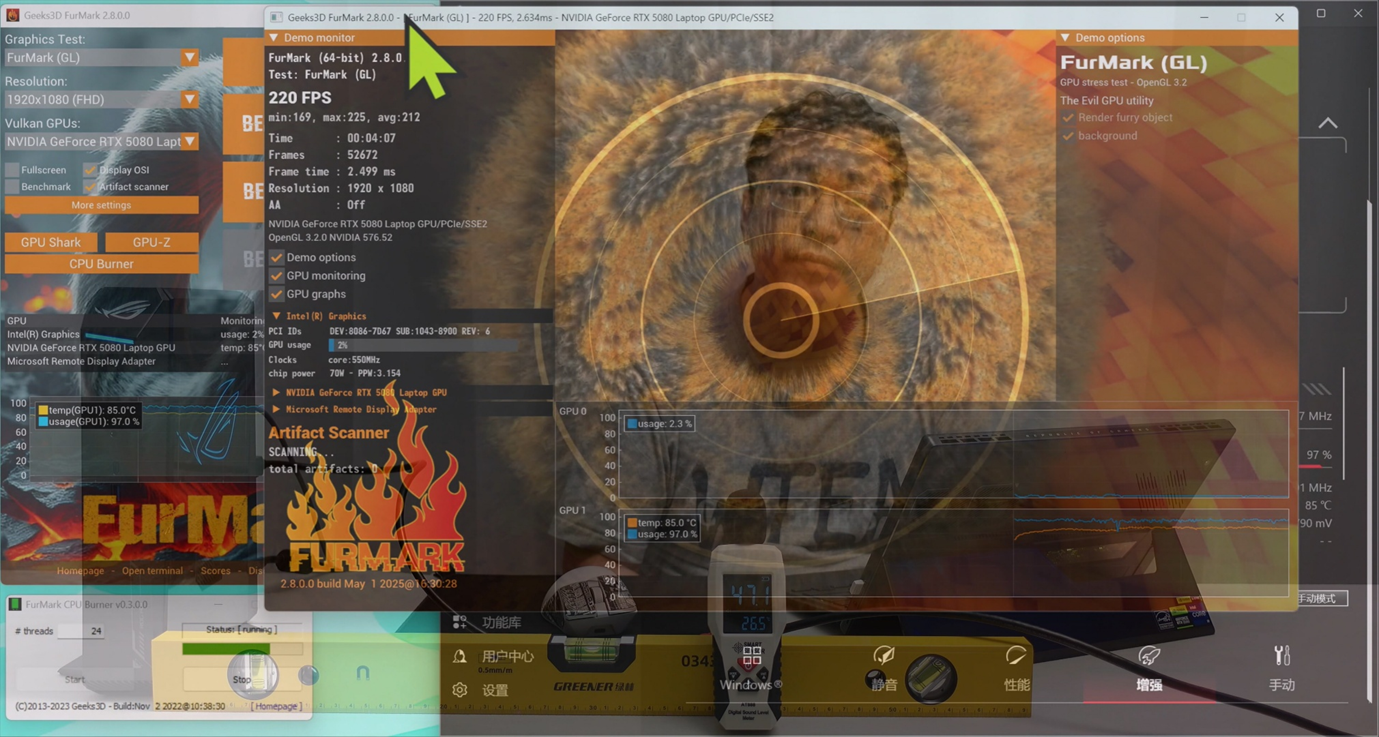The width and height of the screenshot is (1379, 737).
Task: Select Microsoft Remote Display Adapter in launcher list
Action: 81,361
